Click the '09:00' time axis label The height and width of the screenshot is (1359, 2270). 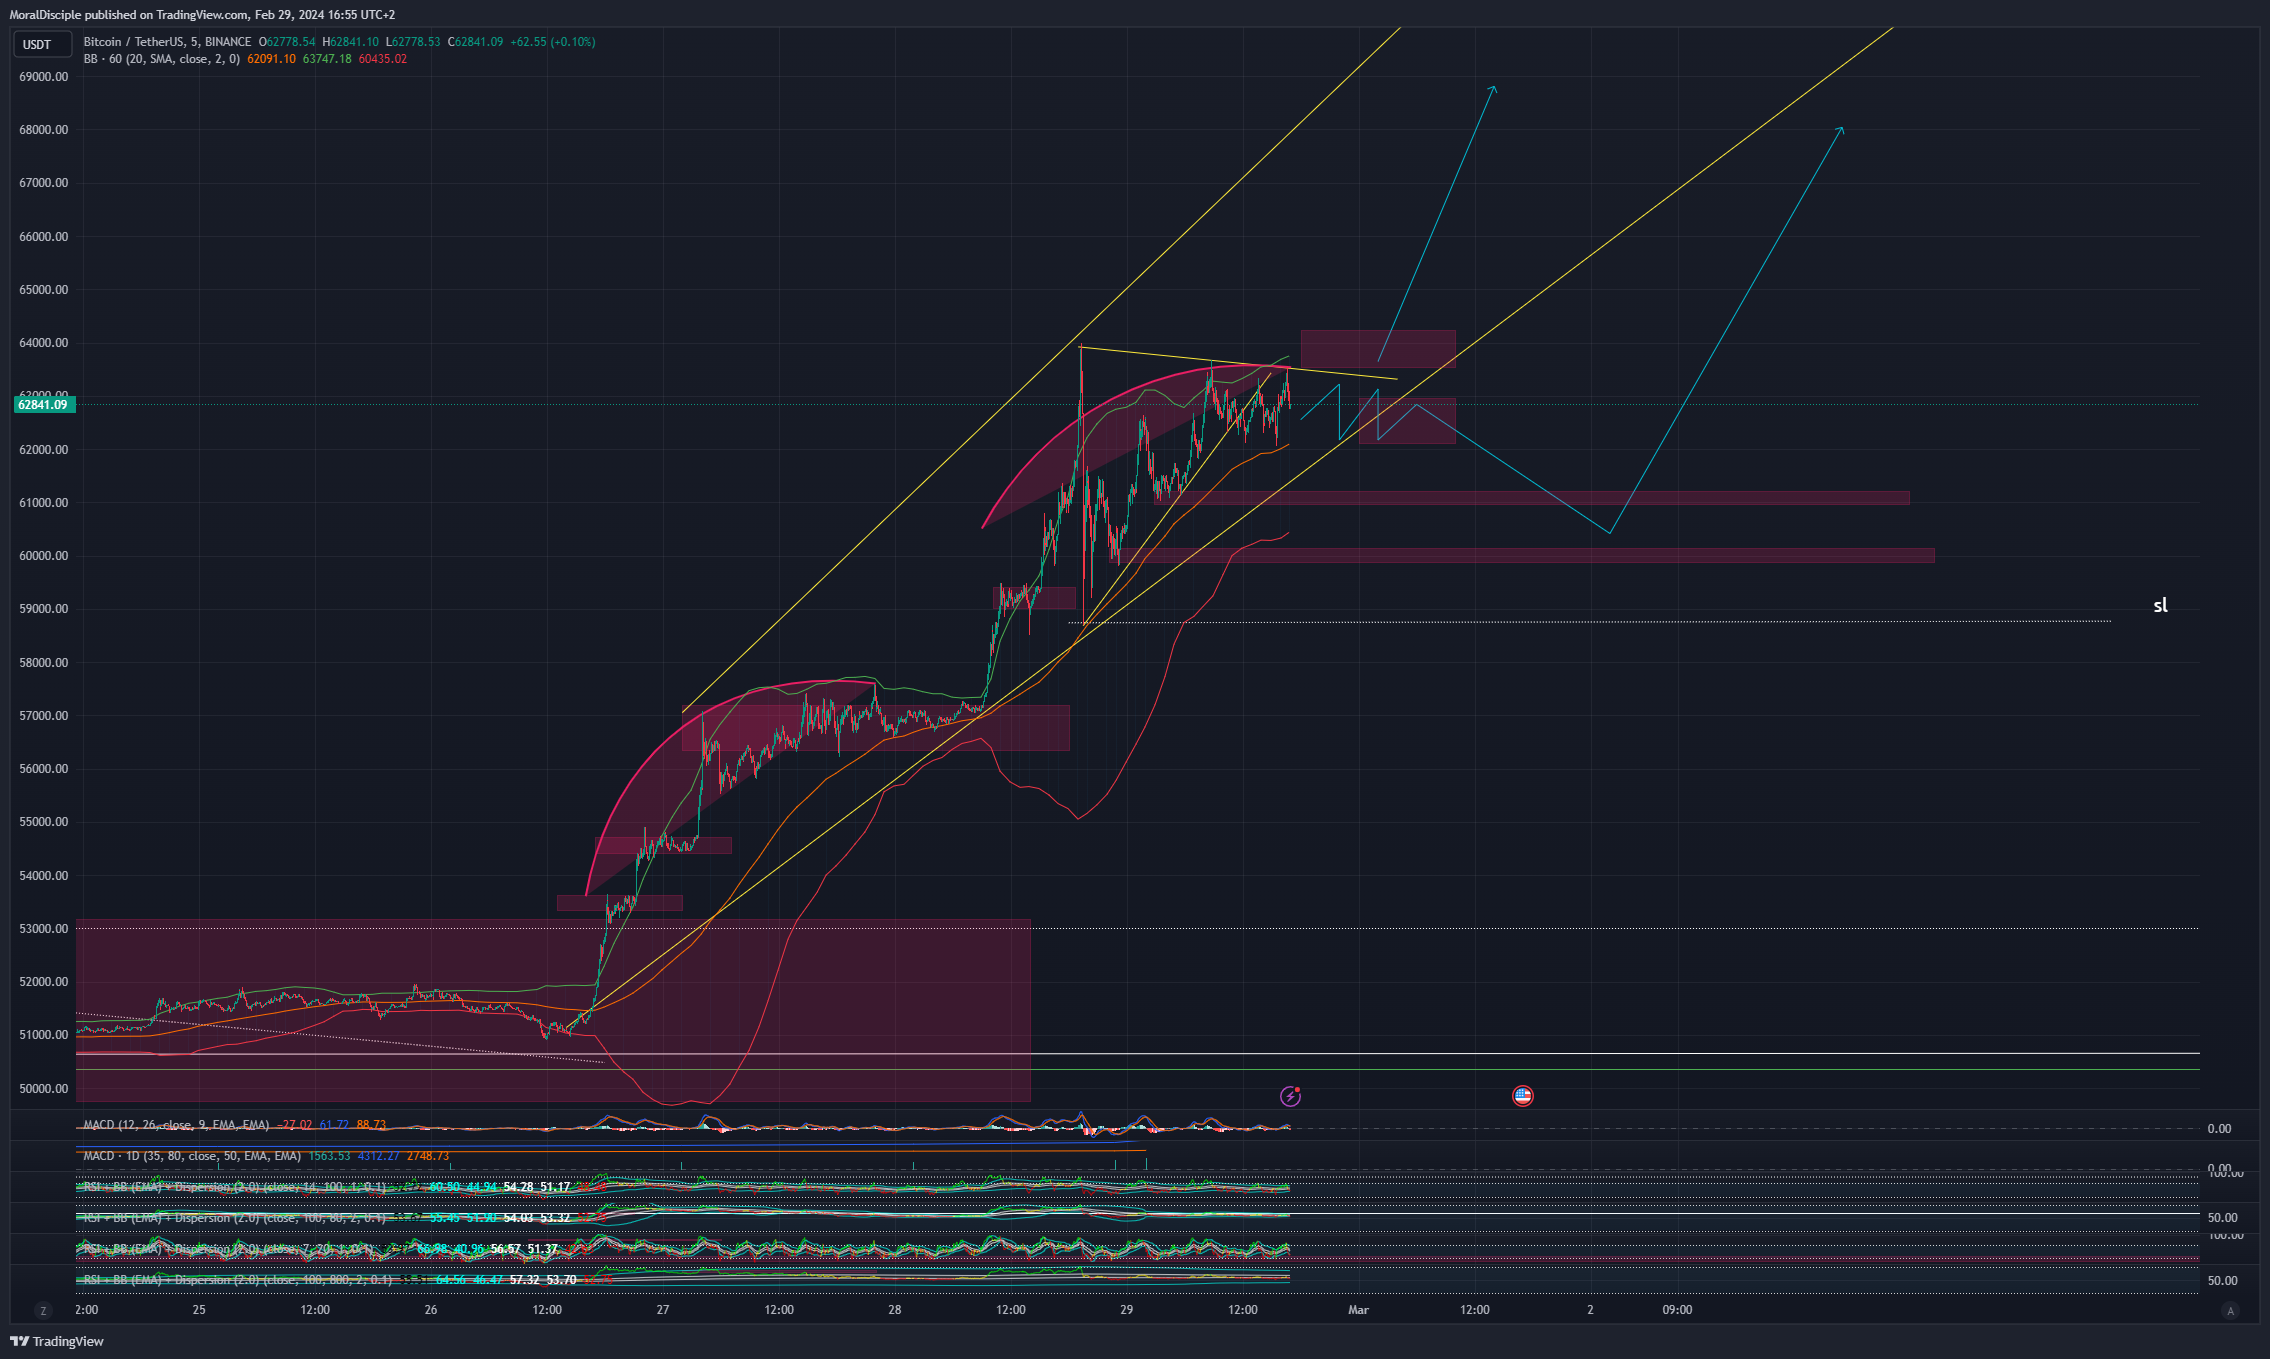(1677, 1310)
